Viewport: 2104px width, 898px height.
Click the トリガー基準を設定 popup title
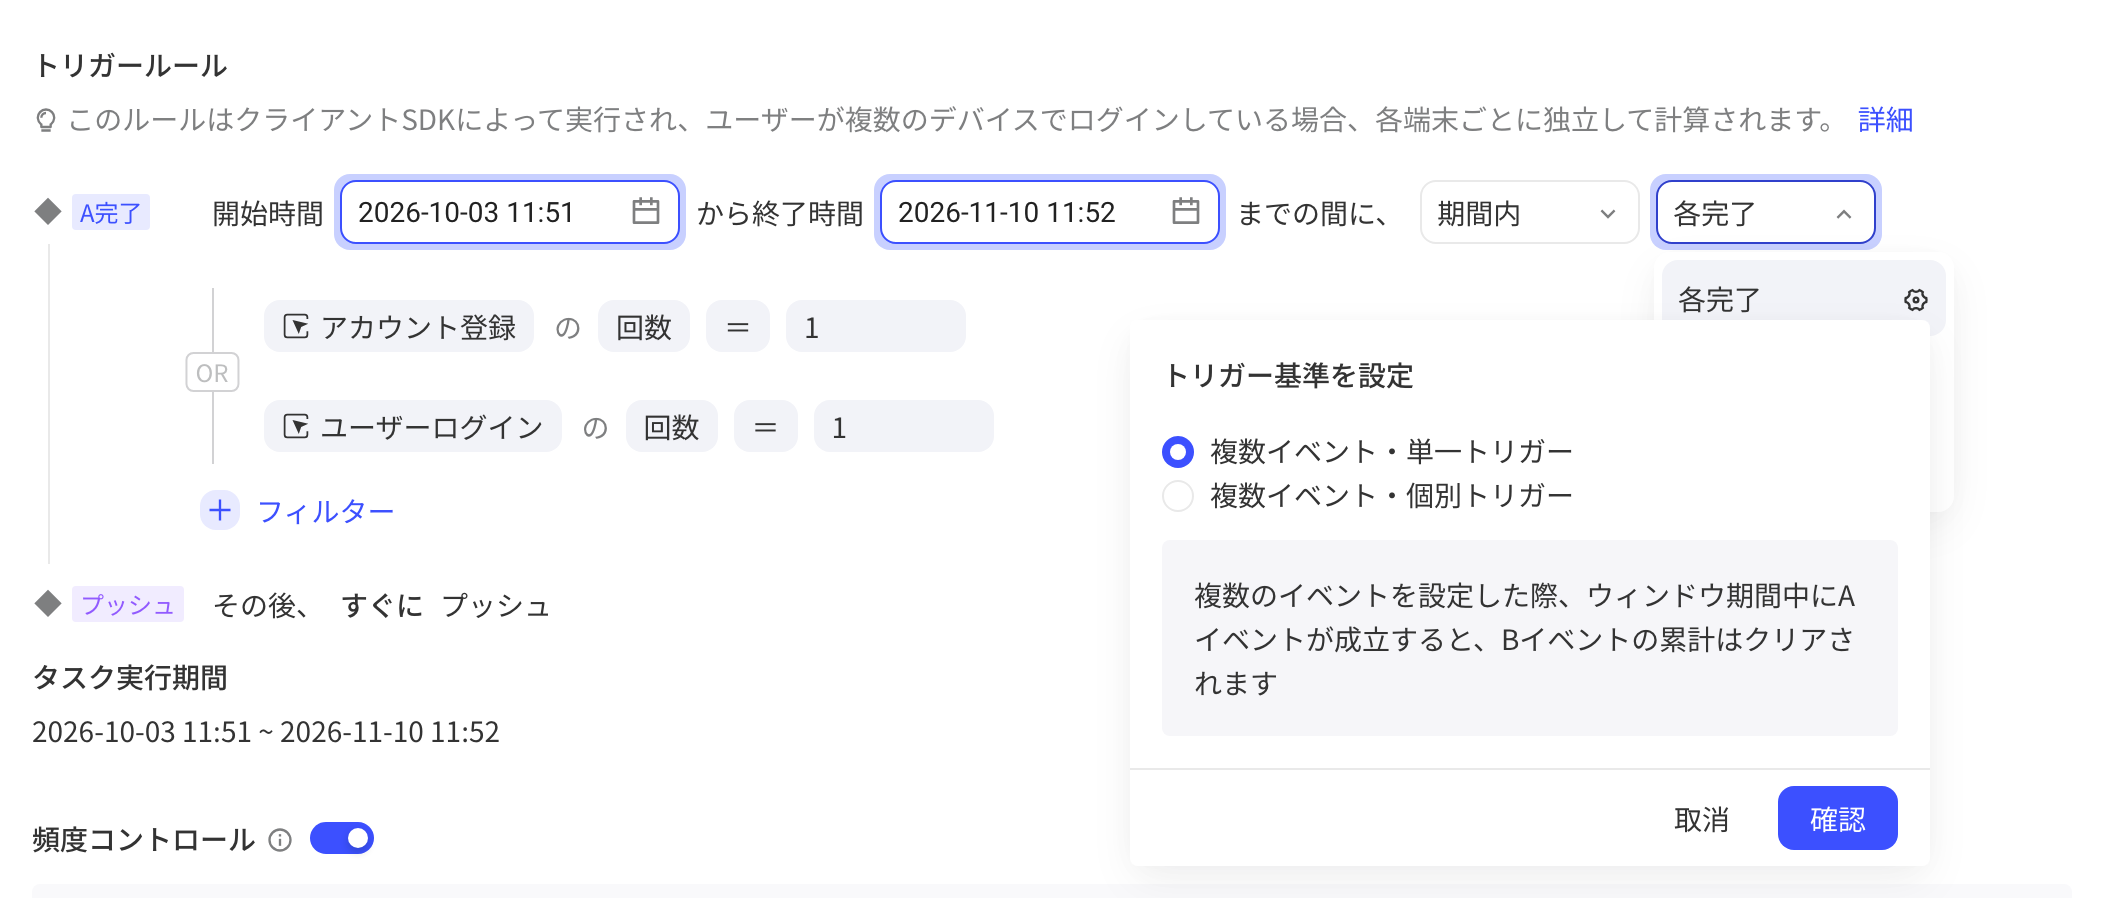pyautogui.click(x=1289, y=375)
